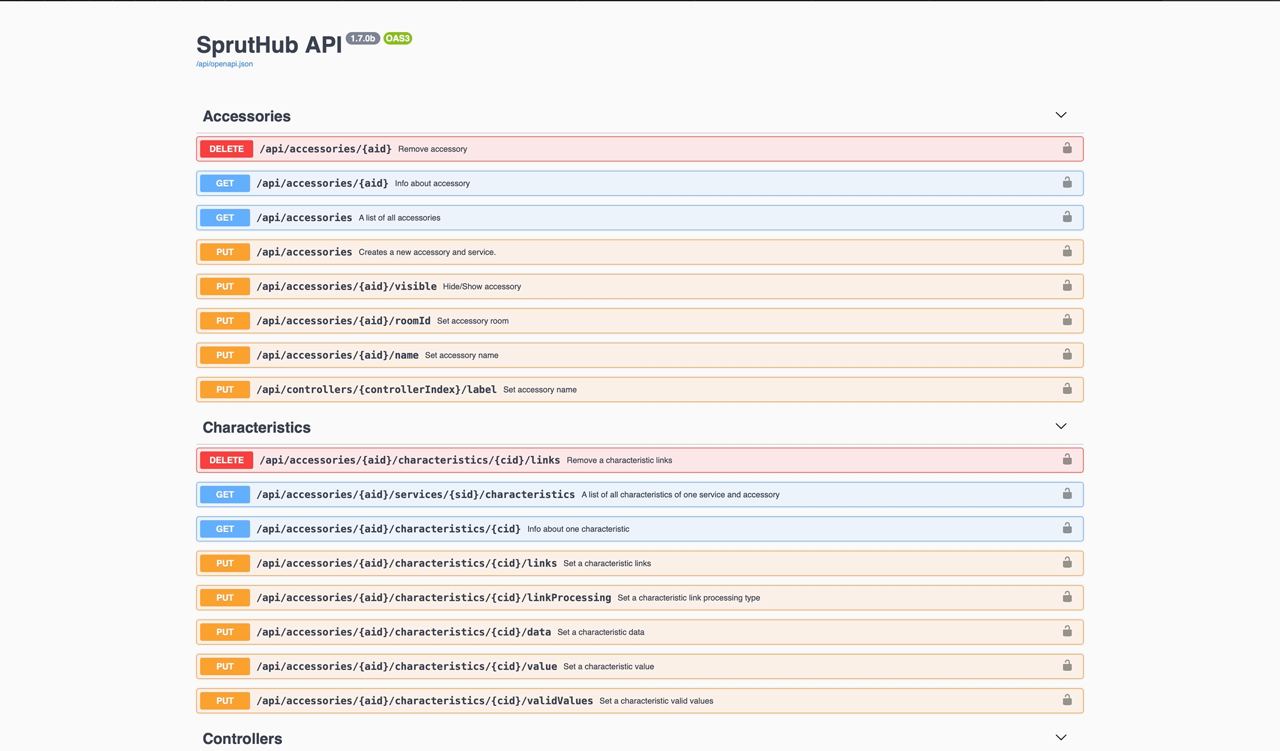Click the 1.7.0b version badge
This screenshot has width=1280, height=751.
click(x=362, y=38)
